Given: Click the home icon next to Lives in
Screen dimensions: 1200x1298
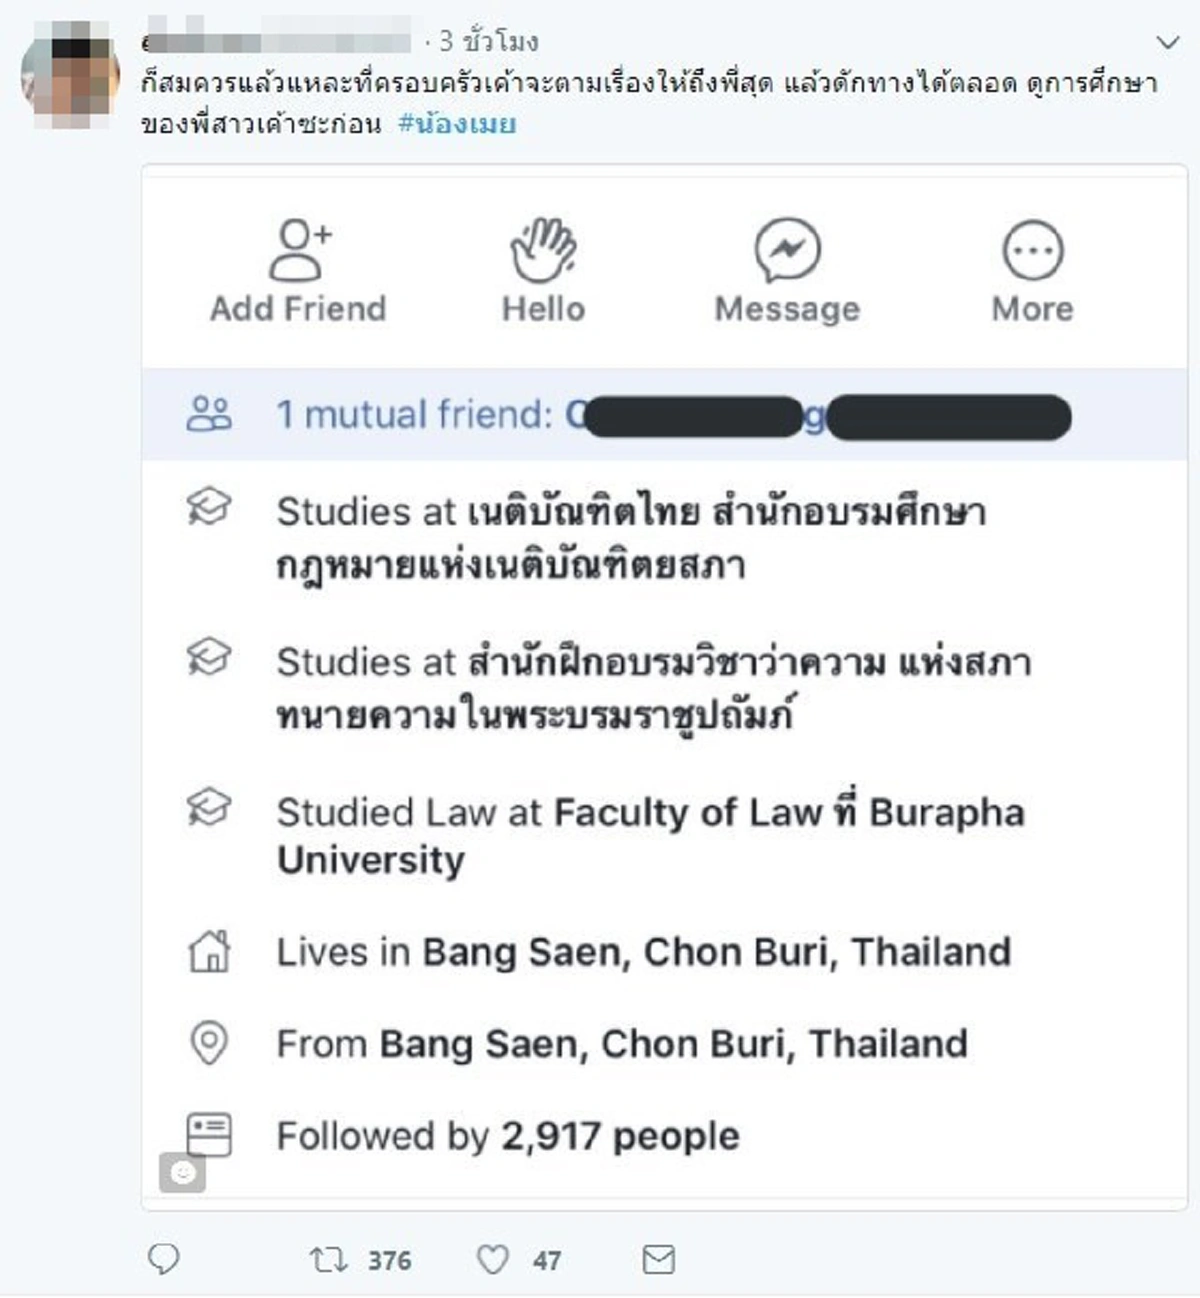Looking at the screenshot, I should click(210, 951).
